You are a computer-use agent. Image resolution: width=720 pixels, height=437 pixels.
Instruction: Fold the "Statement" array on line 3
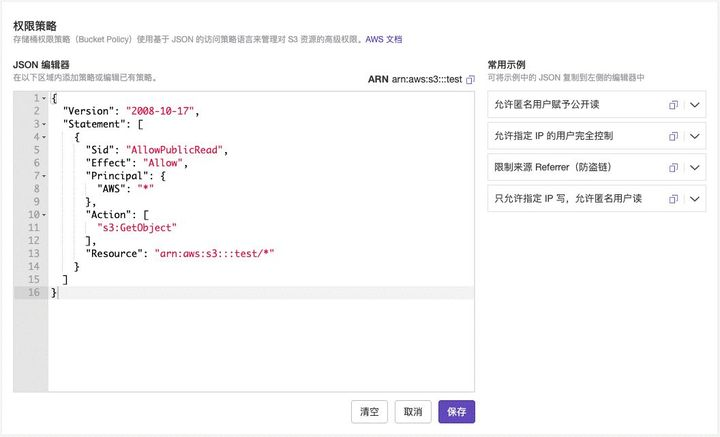(44, 124)
